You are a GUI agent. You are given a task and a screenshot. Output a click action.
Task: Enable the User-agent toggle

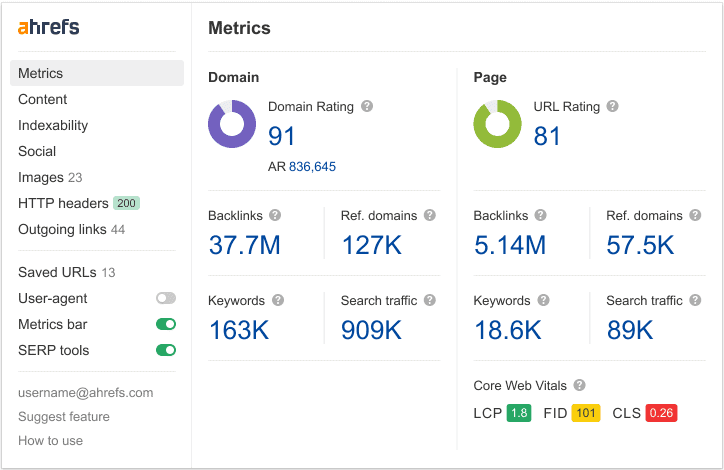pyautogui.click(x=166, y=298)
